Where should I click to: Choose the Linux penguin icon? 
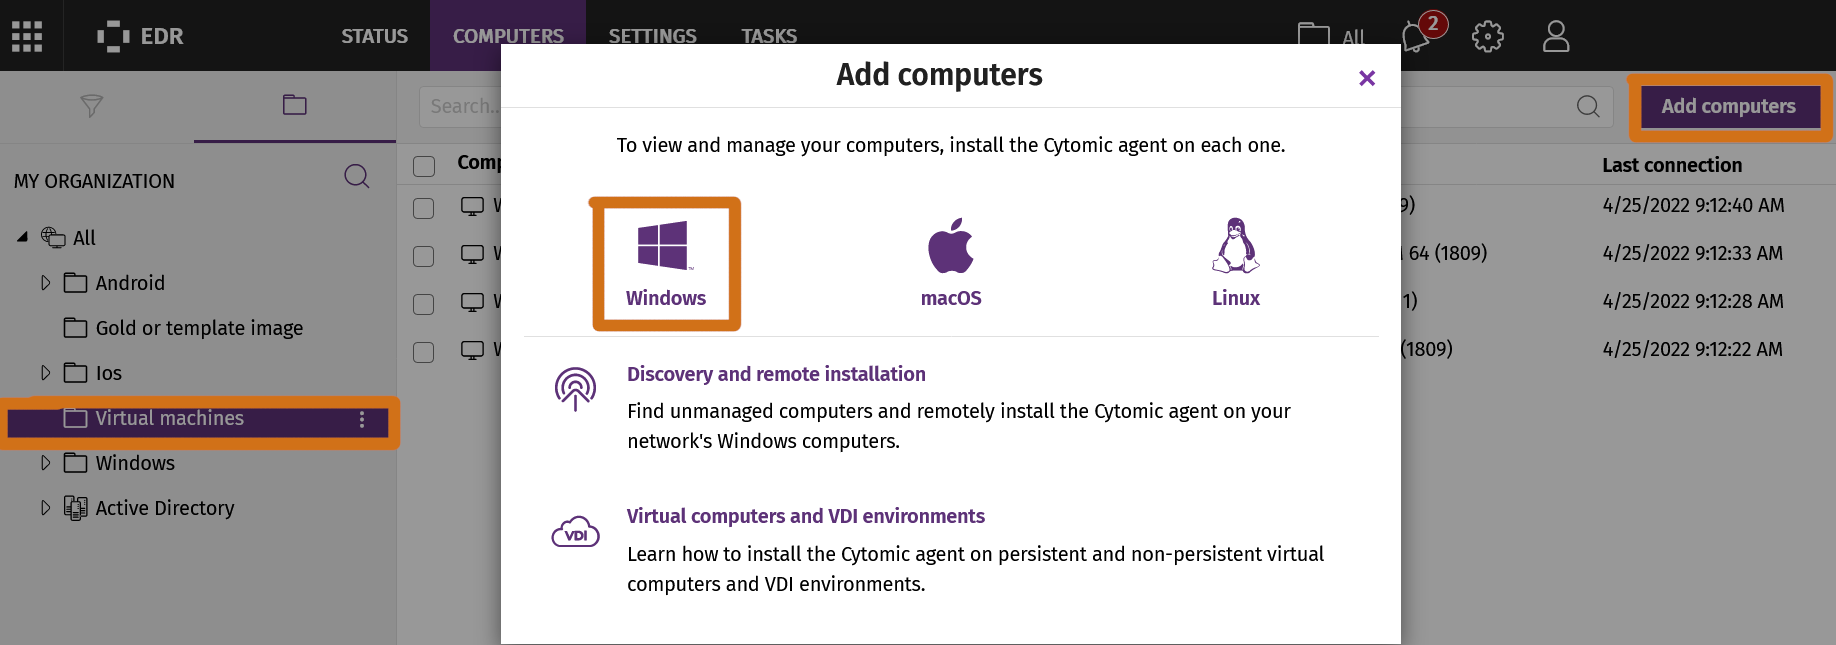[1236, 245]
